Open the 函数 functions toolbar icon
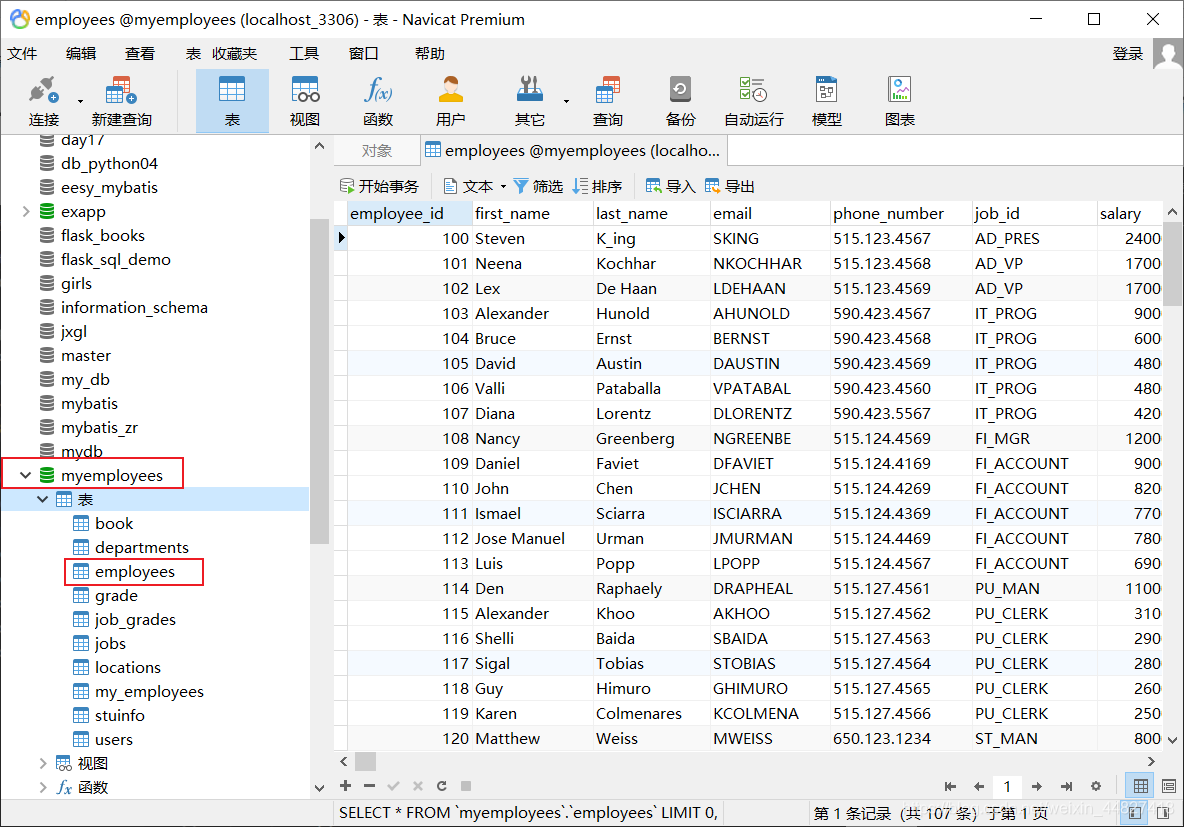This screenshot has height=827, width=1184. pos(378,101)
